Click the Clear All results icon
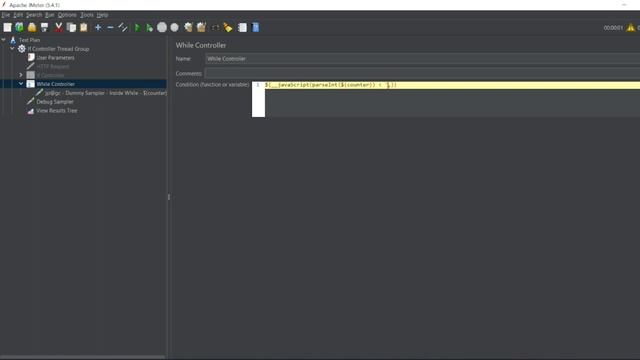640x360 pixels. click(x=201, y=27)
